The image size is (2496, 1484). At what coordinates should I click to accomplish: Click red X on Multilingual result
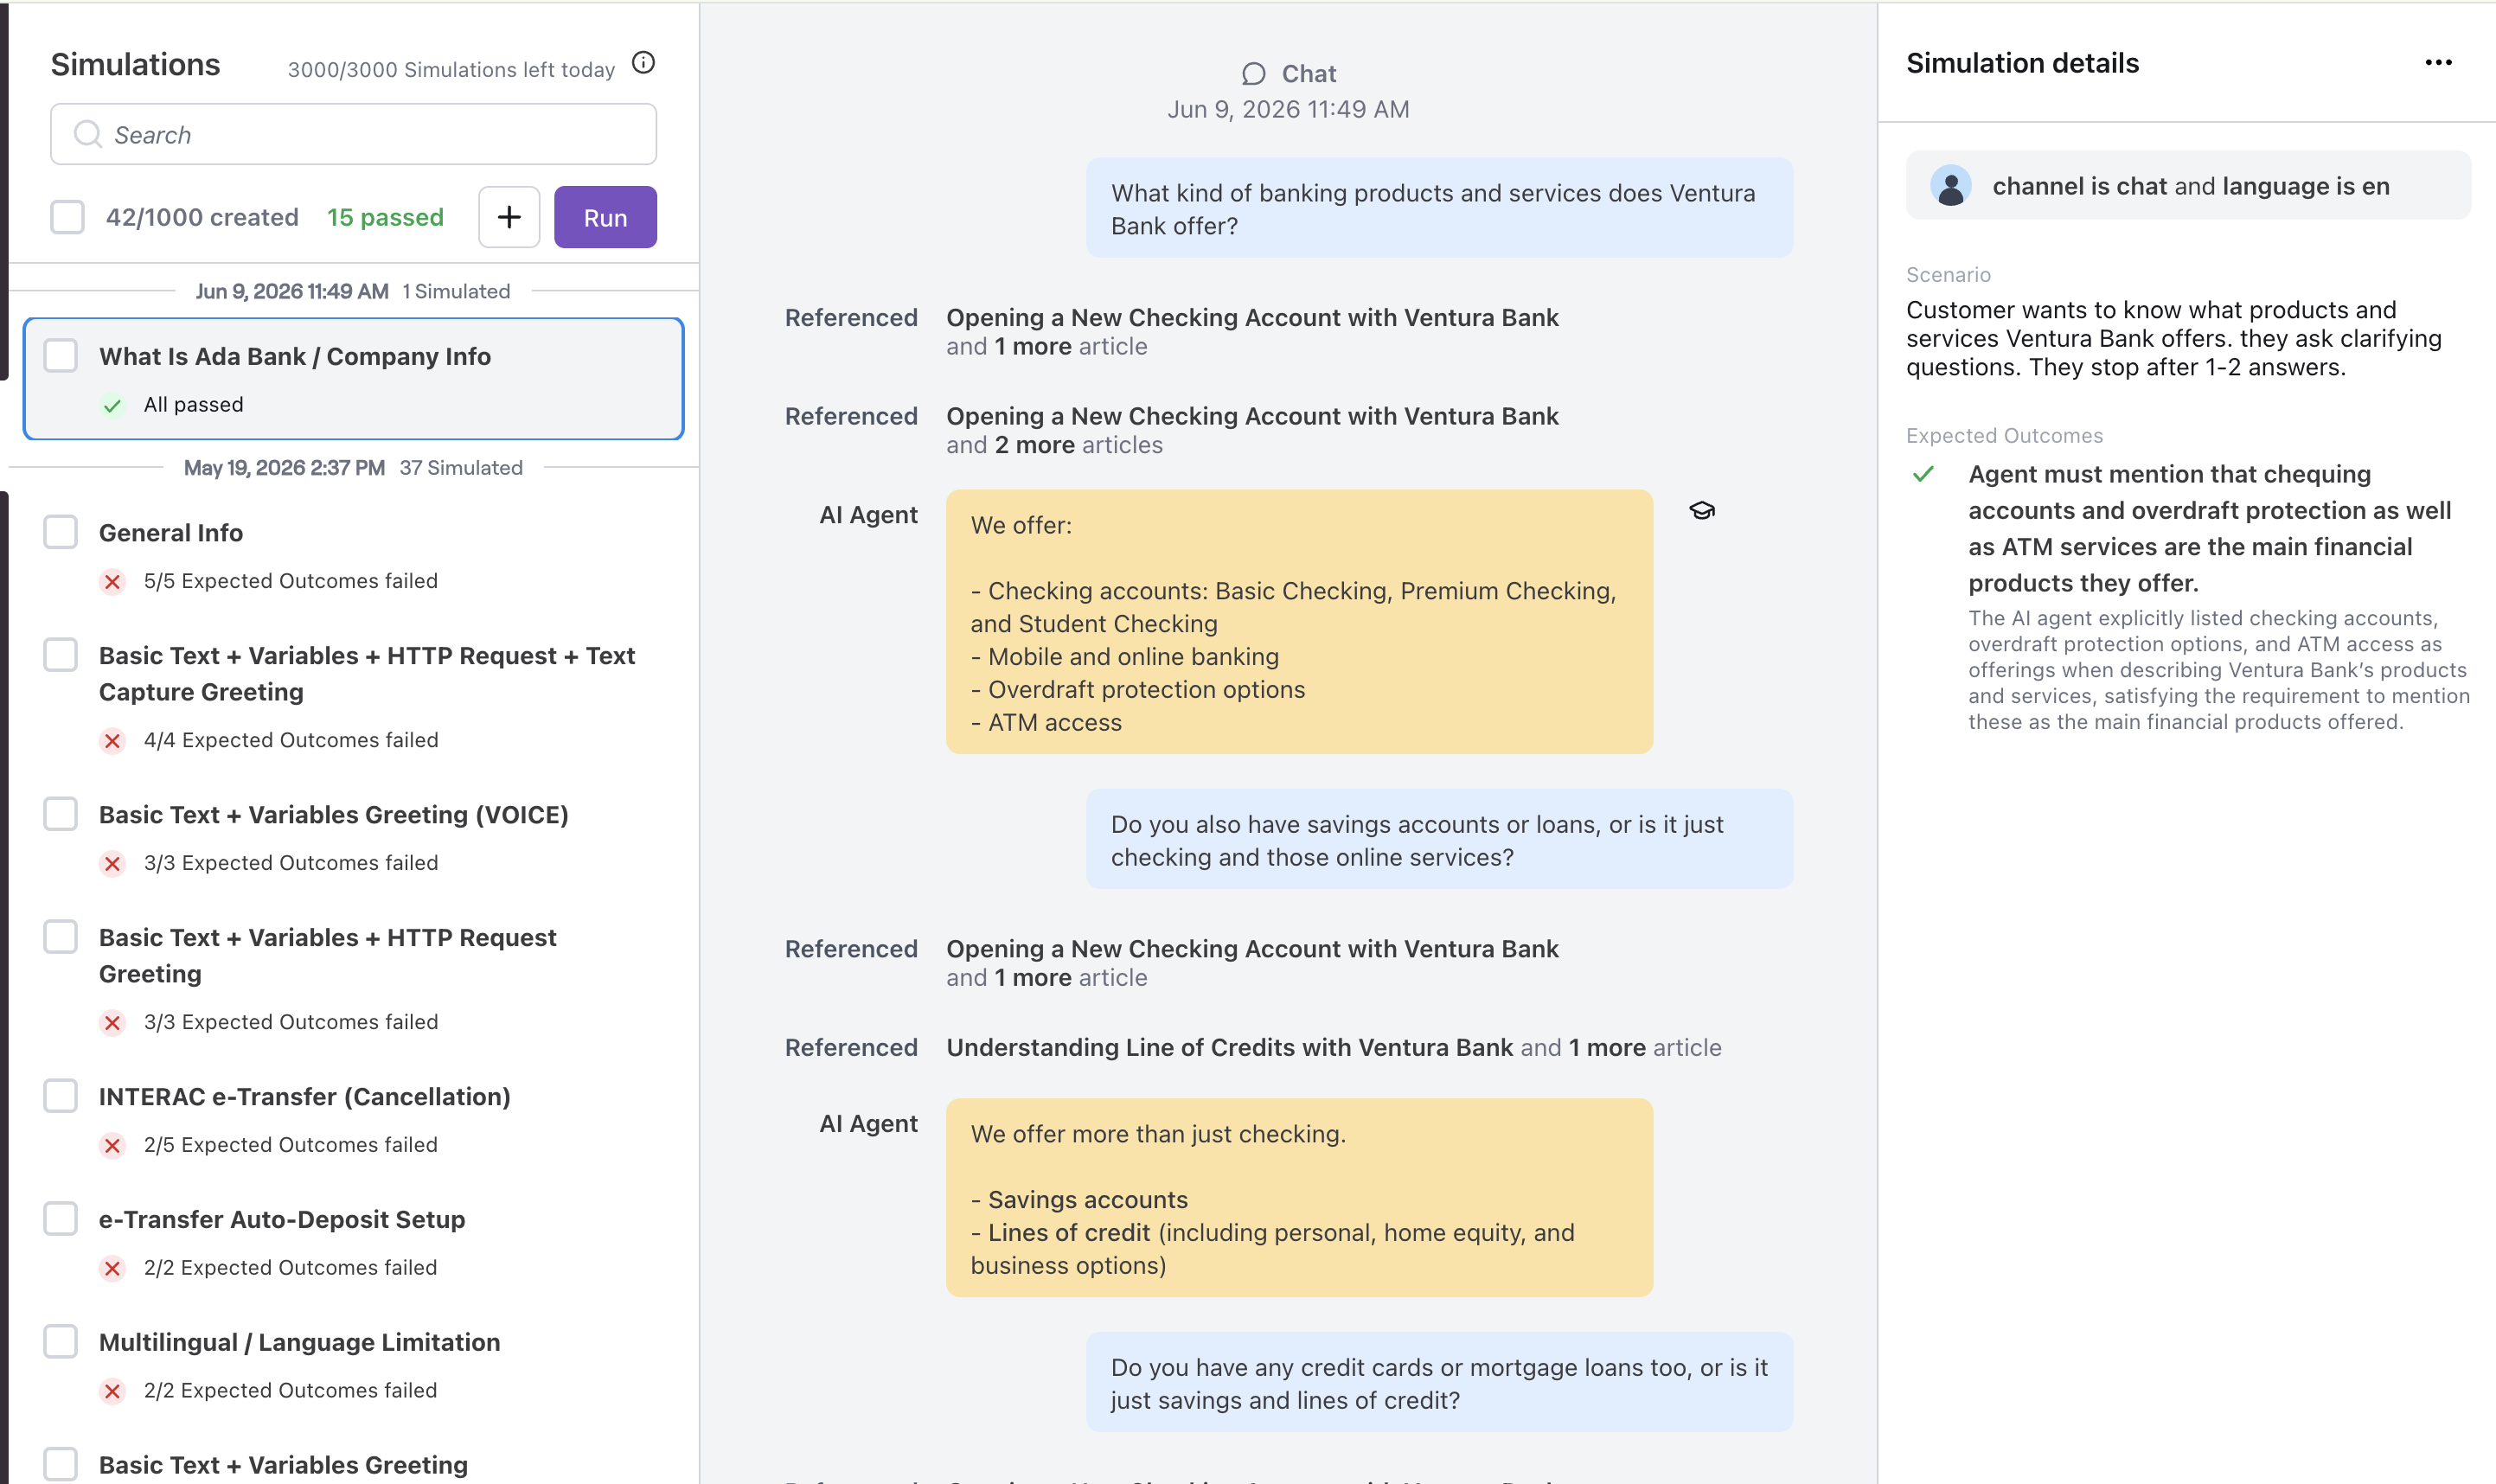pyautogui.click(x=112, y=1391)
